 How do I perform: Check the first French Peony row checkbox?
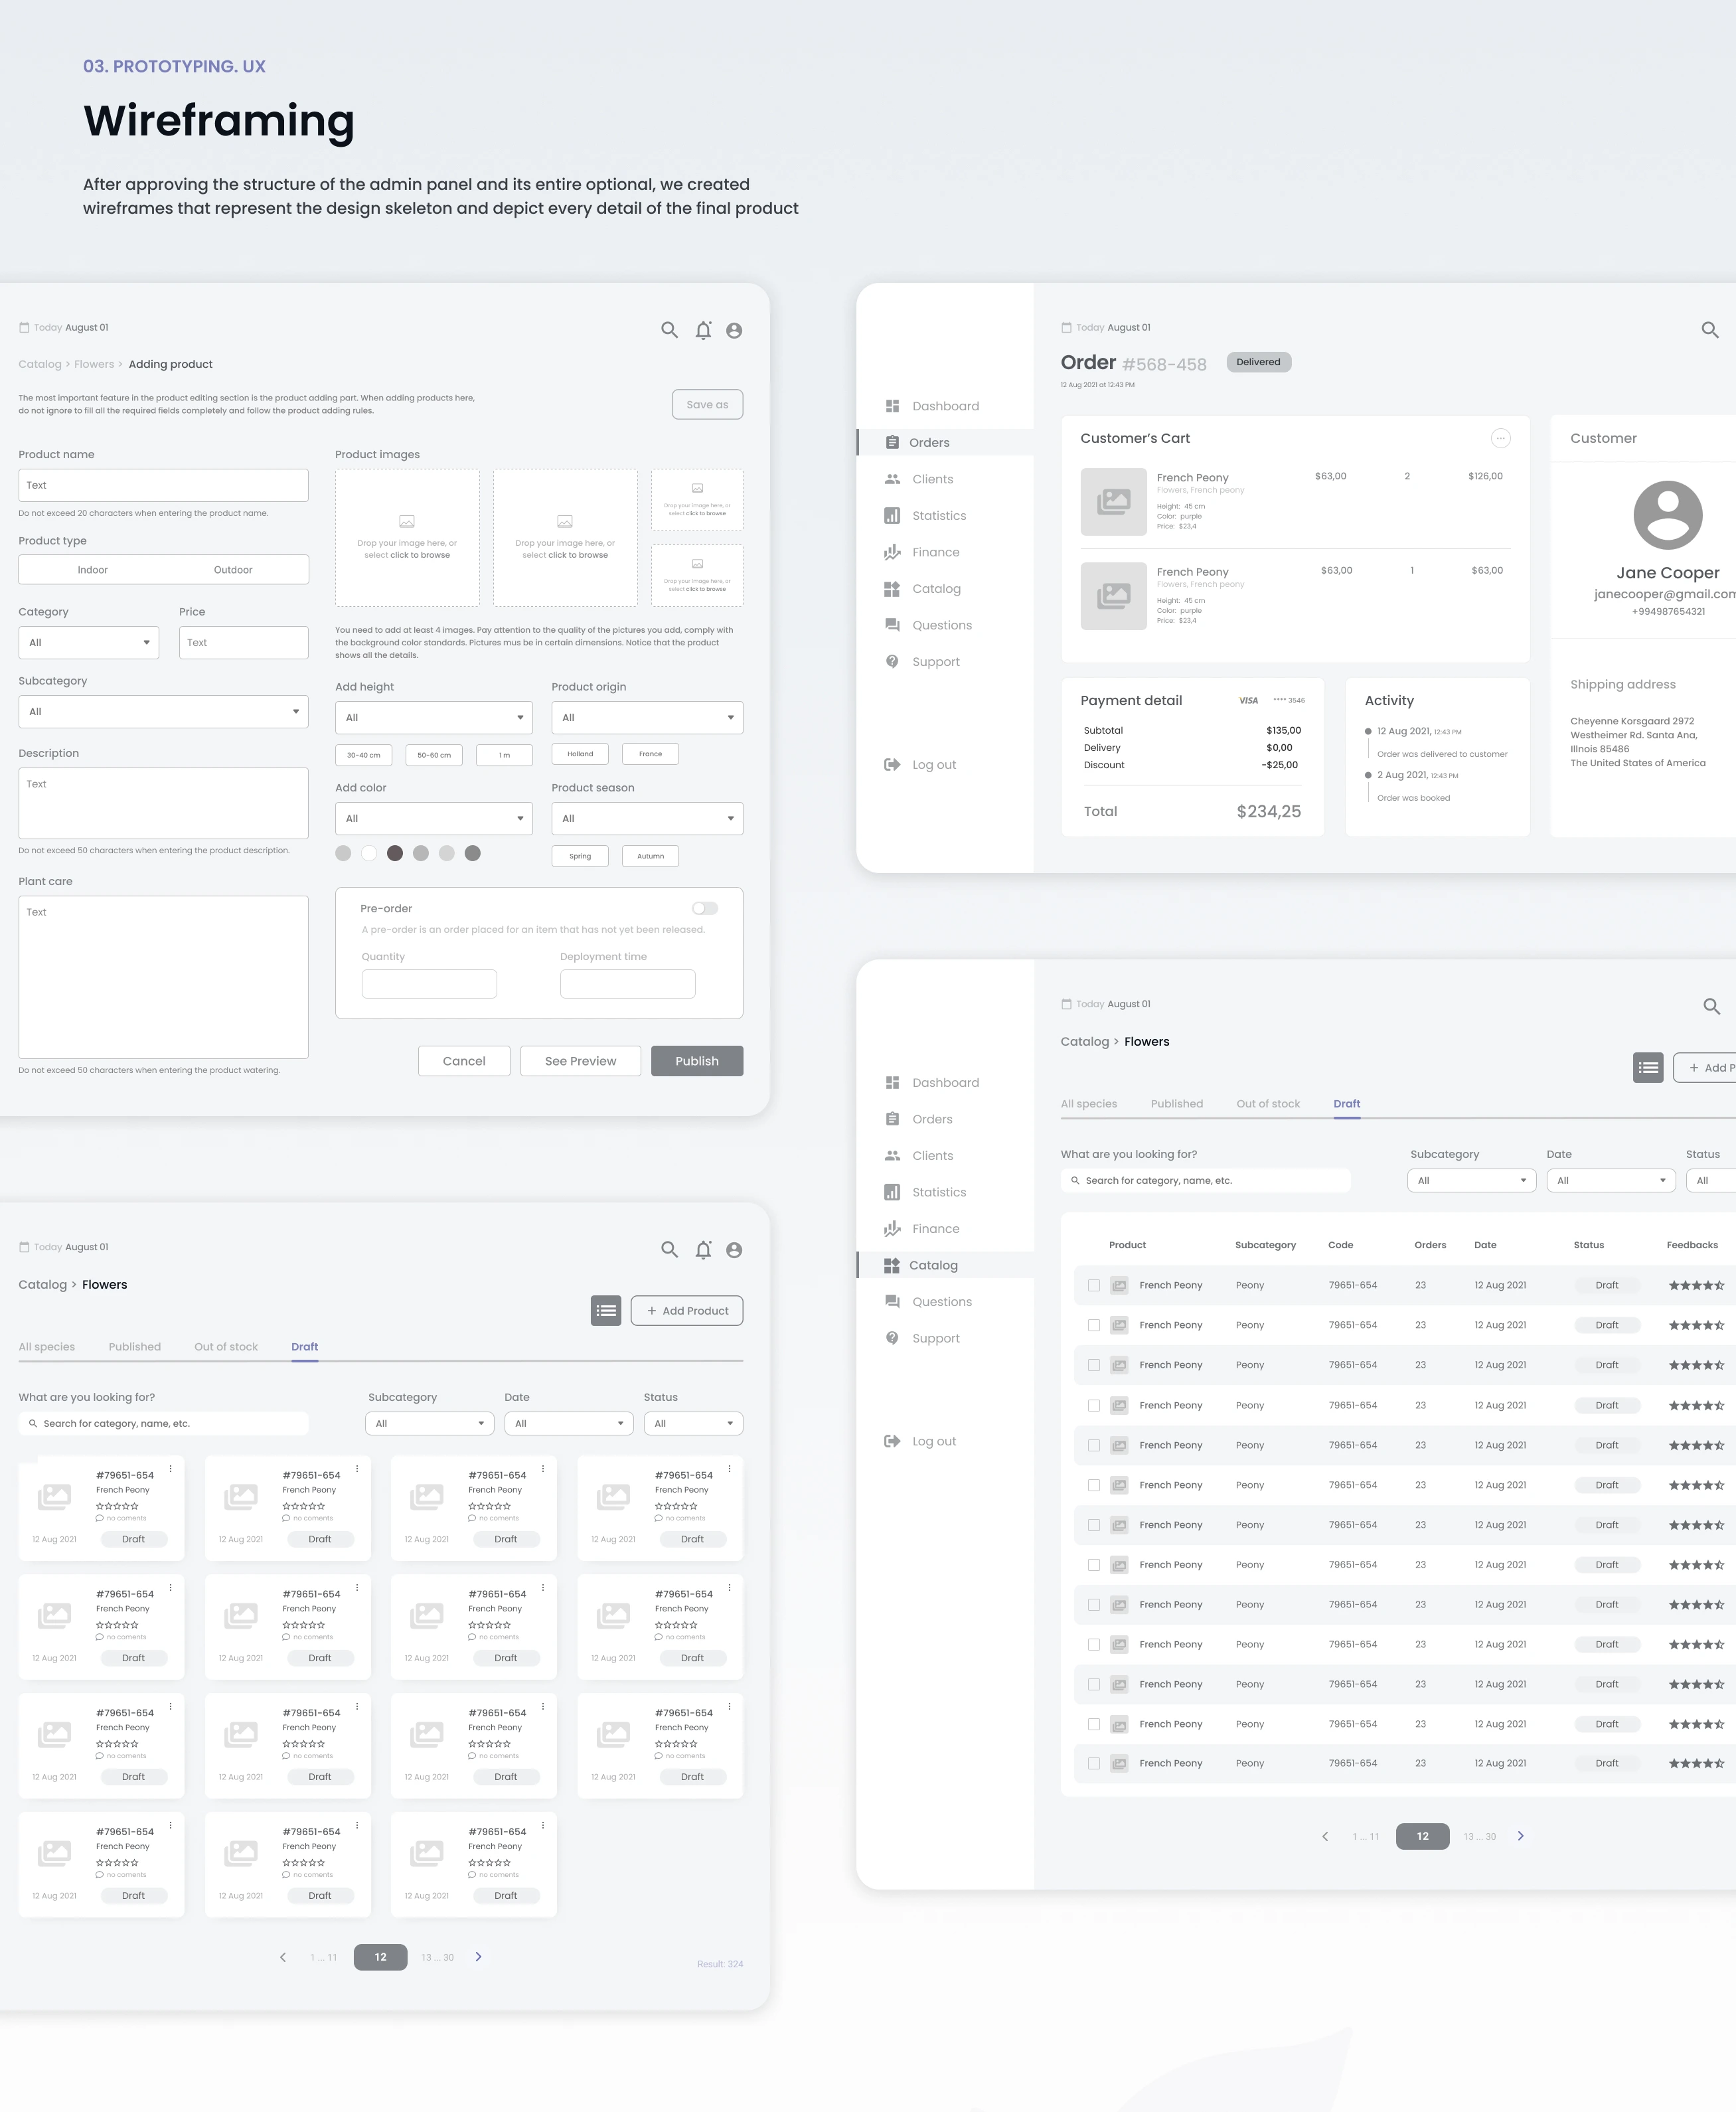[x=1094, y=1285]
